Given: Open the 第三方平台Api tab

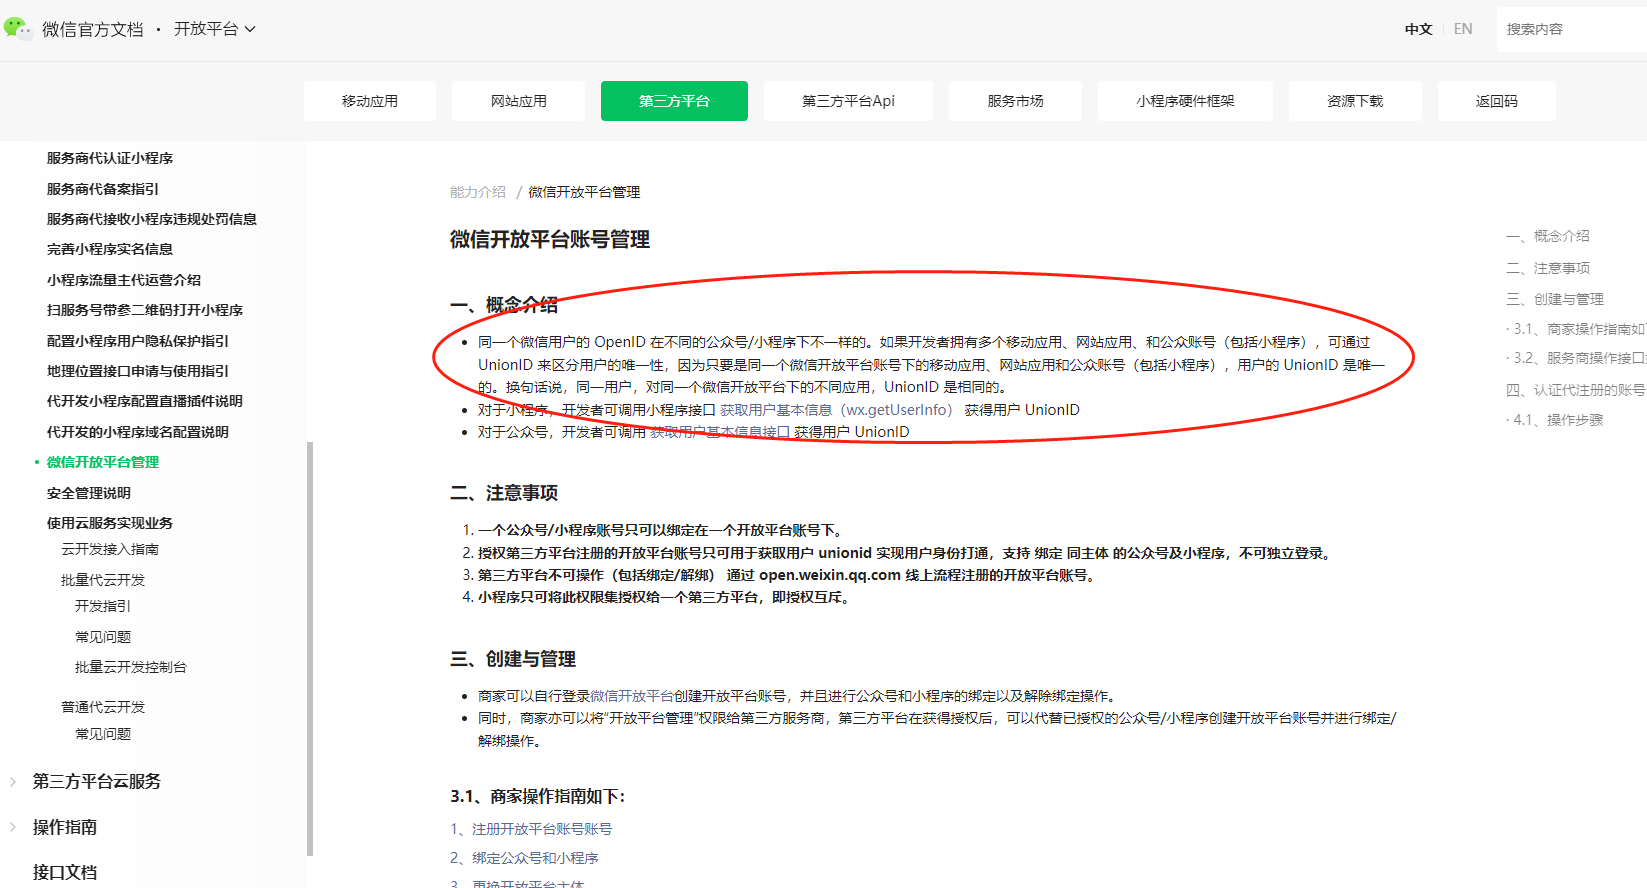Looking at the screenshot, I should [x=848, y=101].
